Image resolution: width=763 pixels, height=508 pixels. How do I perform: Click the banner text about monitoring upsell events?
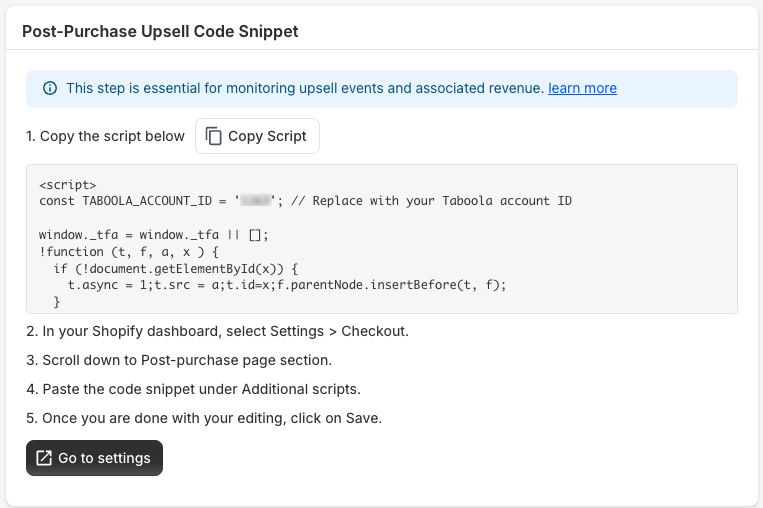click(x=305, y=88)
